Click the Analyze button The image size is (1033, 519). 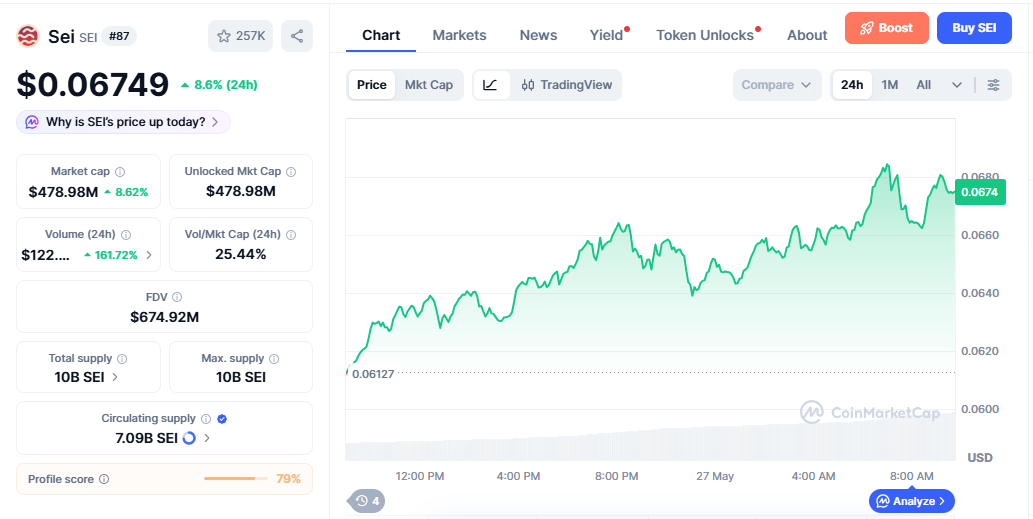[x=912, y=501]
